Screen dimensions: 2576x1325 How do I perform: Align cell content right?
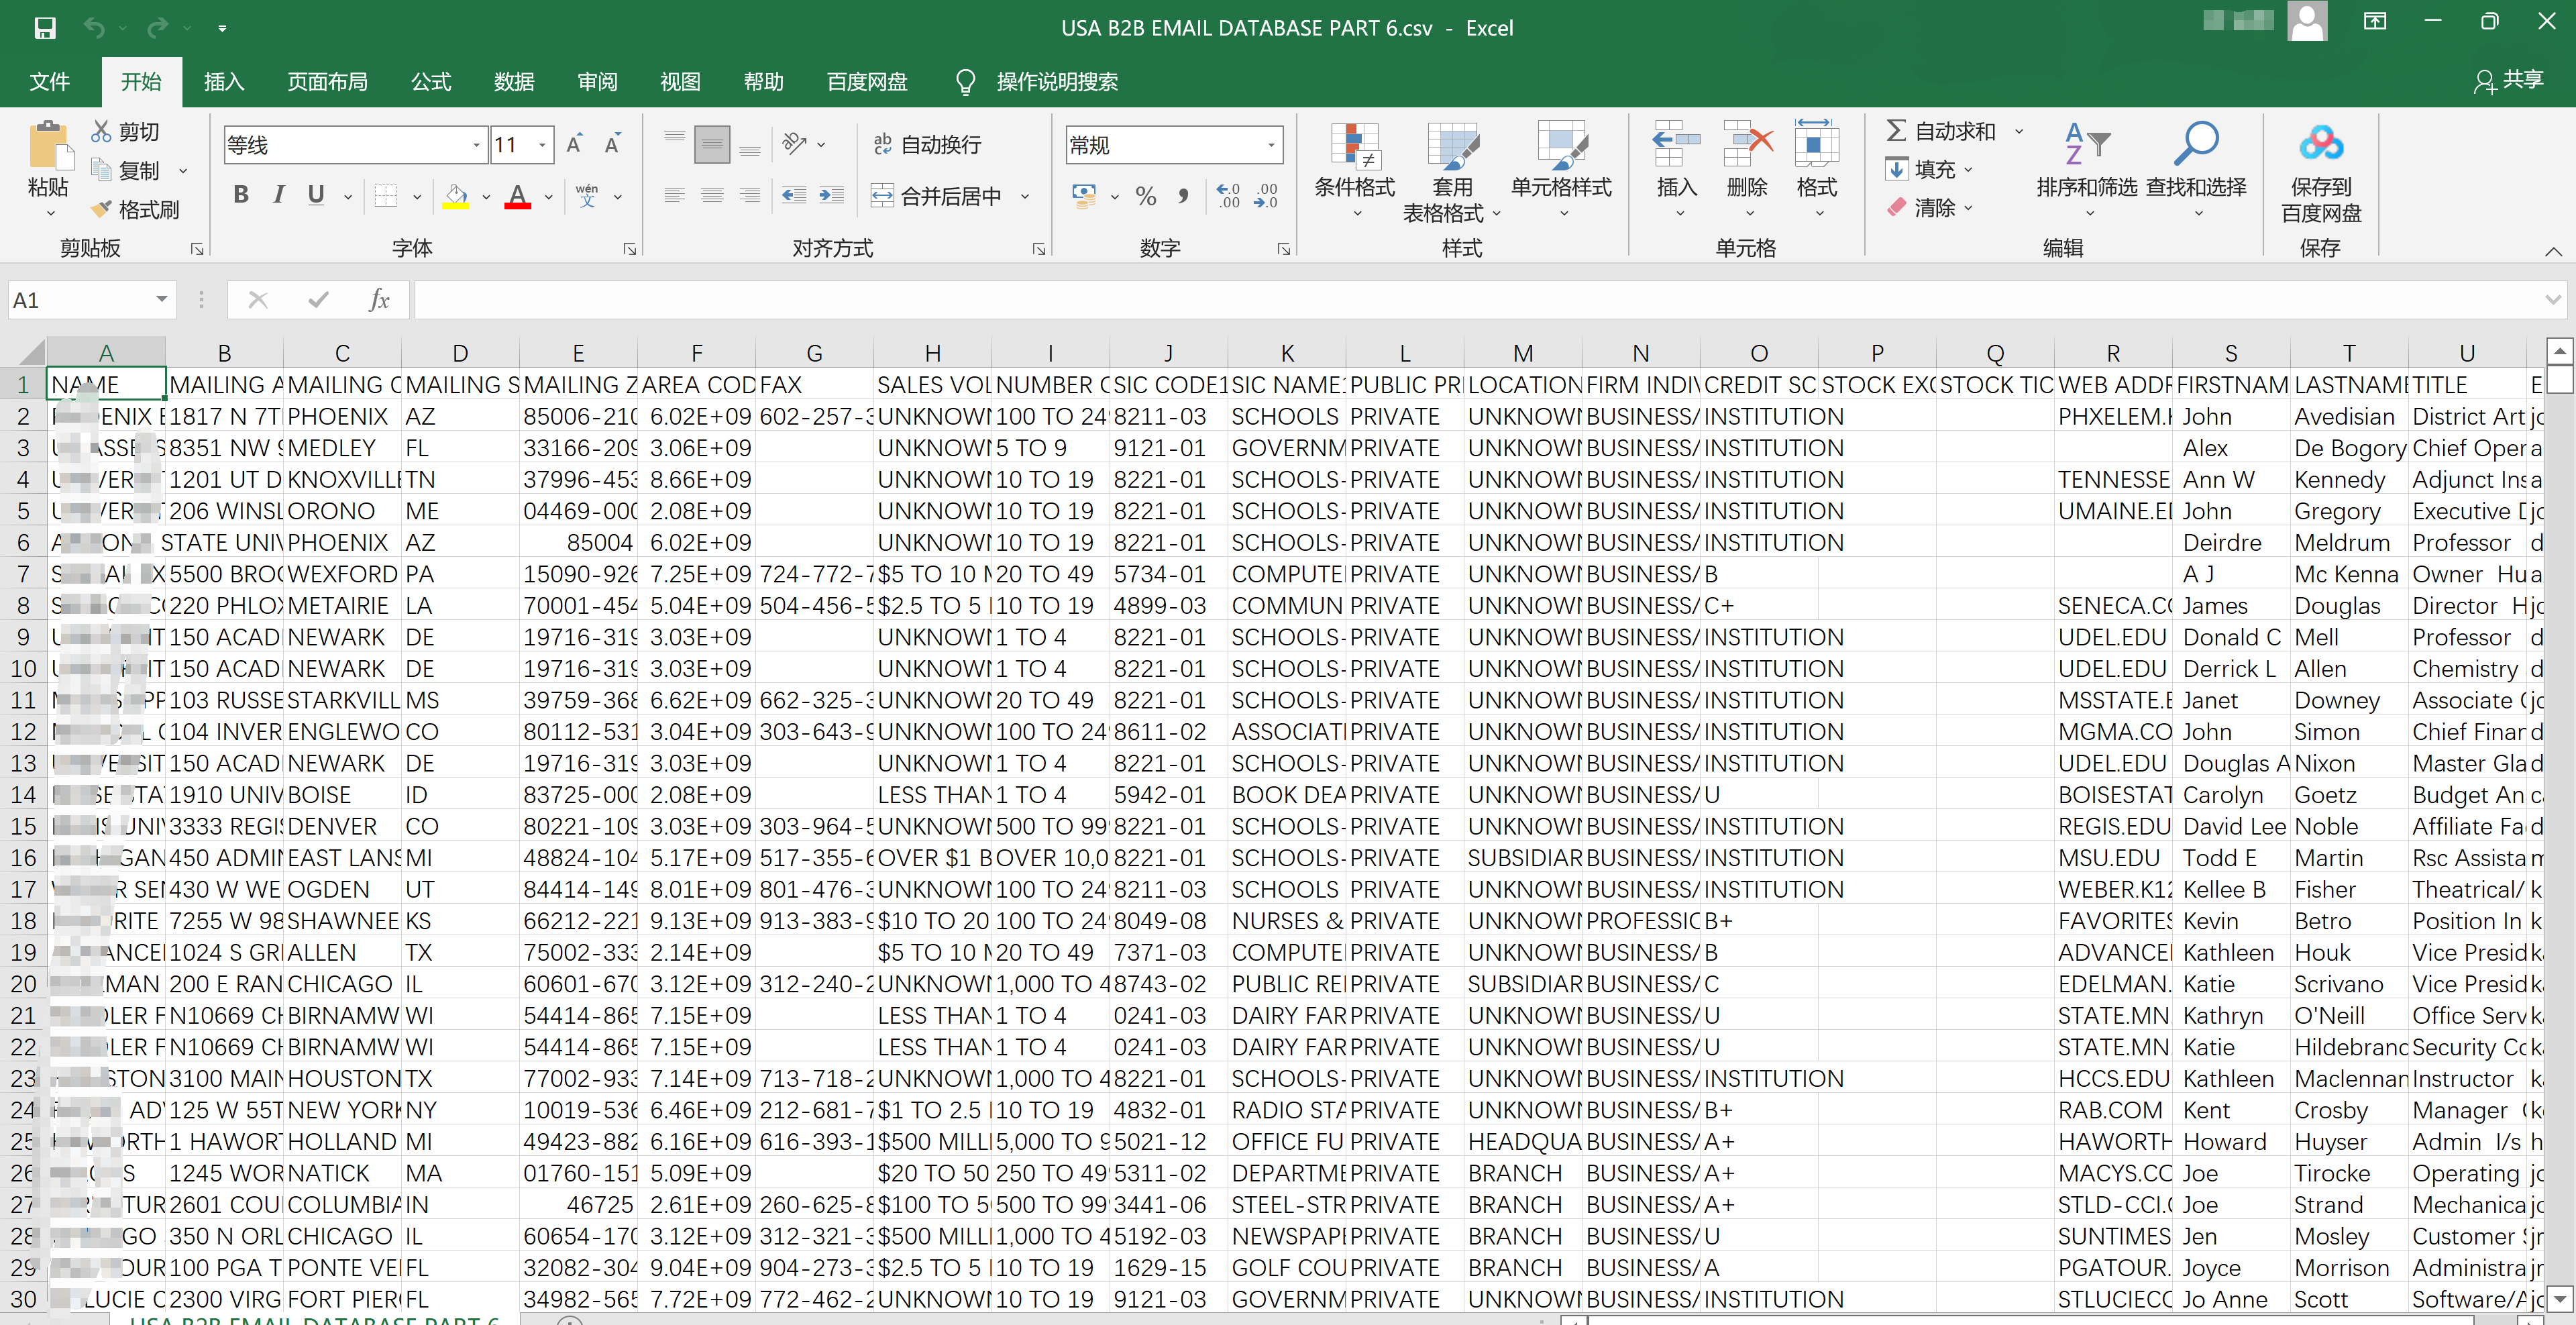tap(750, 195)
